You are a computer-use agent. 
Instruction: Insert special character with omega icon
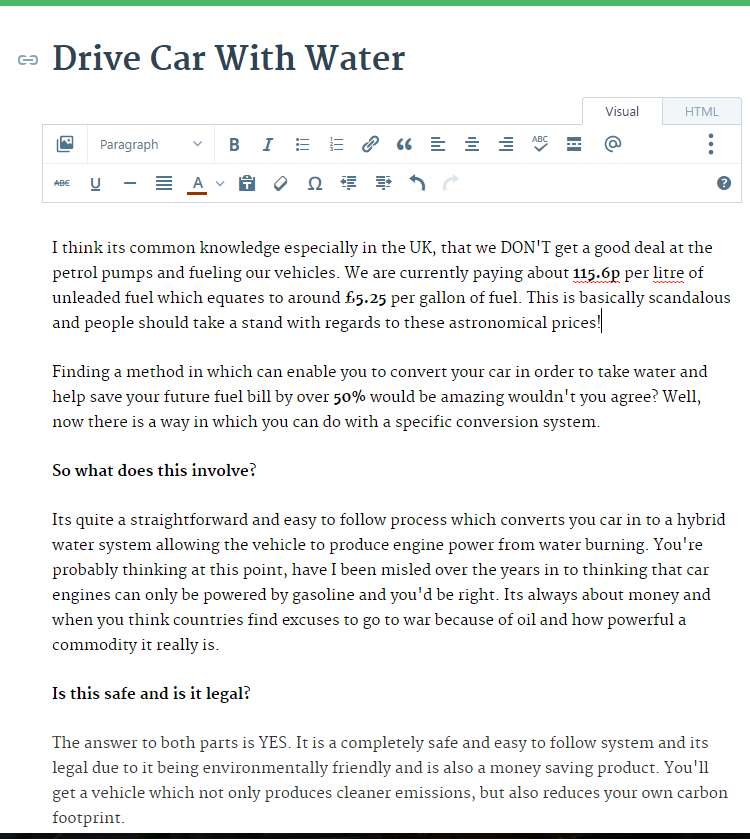(314, 183)
